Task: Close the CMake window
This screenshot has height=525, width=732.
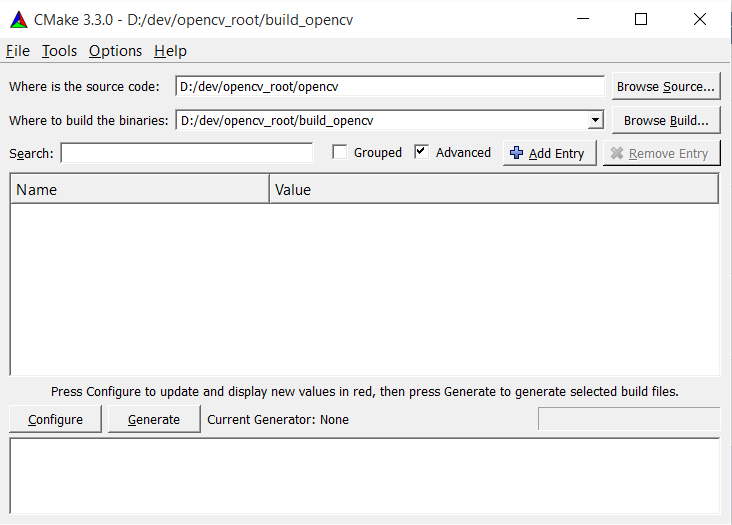Action: click(700, 19)
